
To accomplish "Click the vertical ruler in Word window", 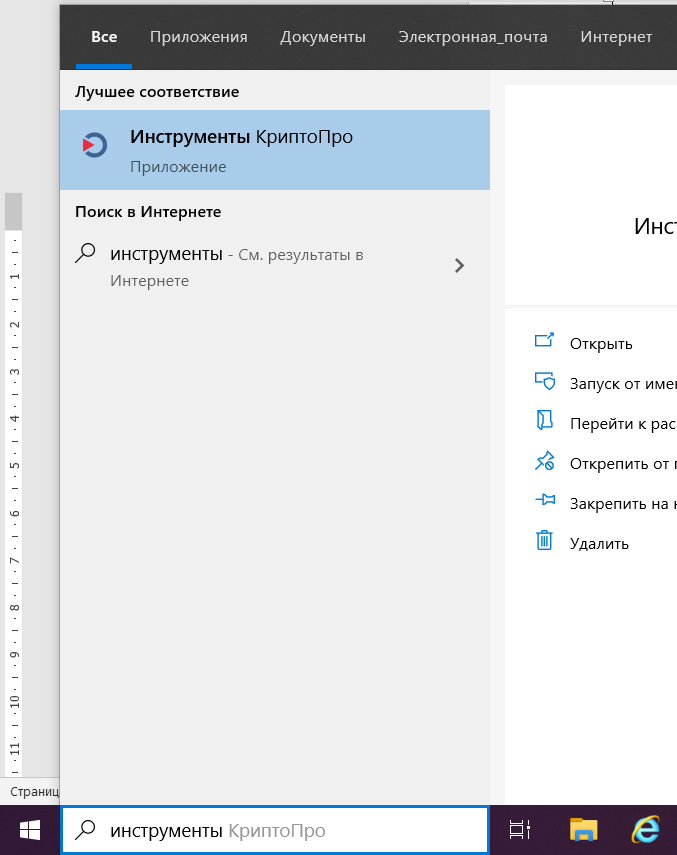I will coord(14,484).
